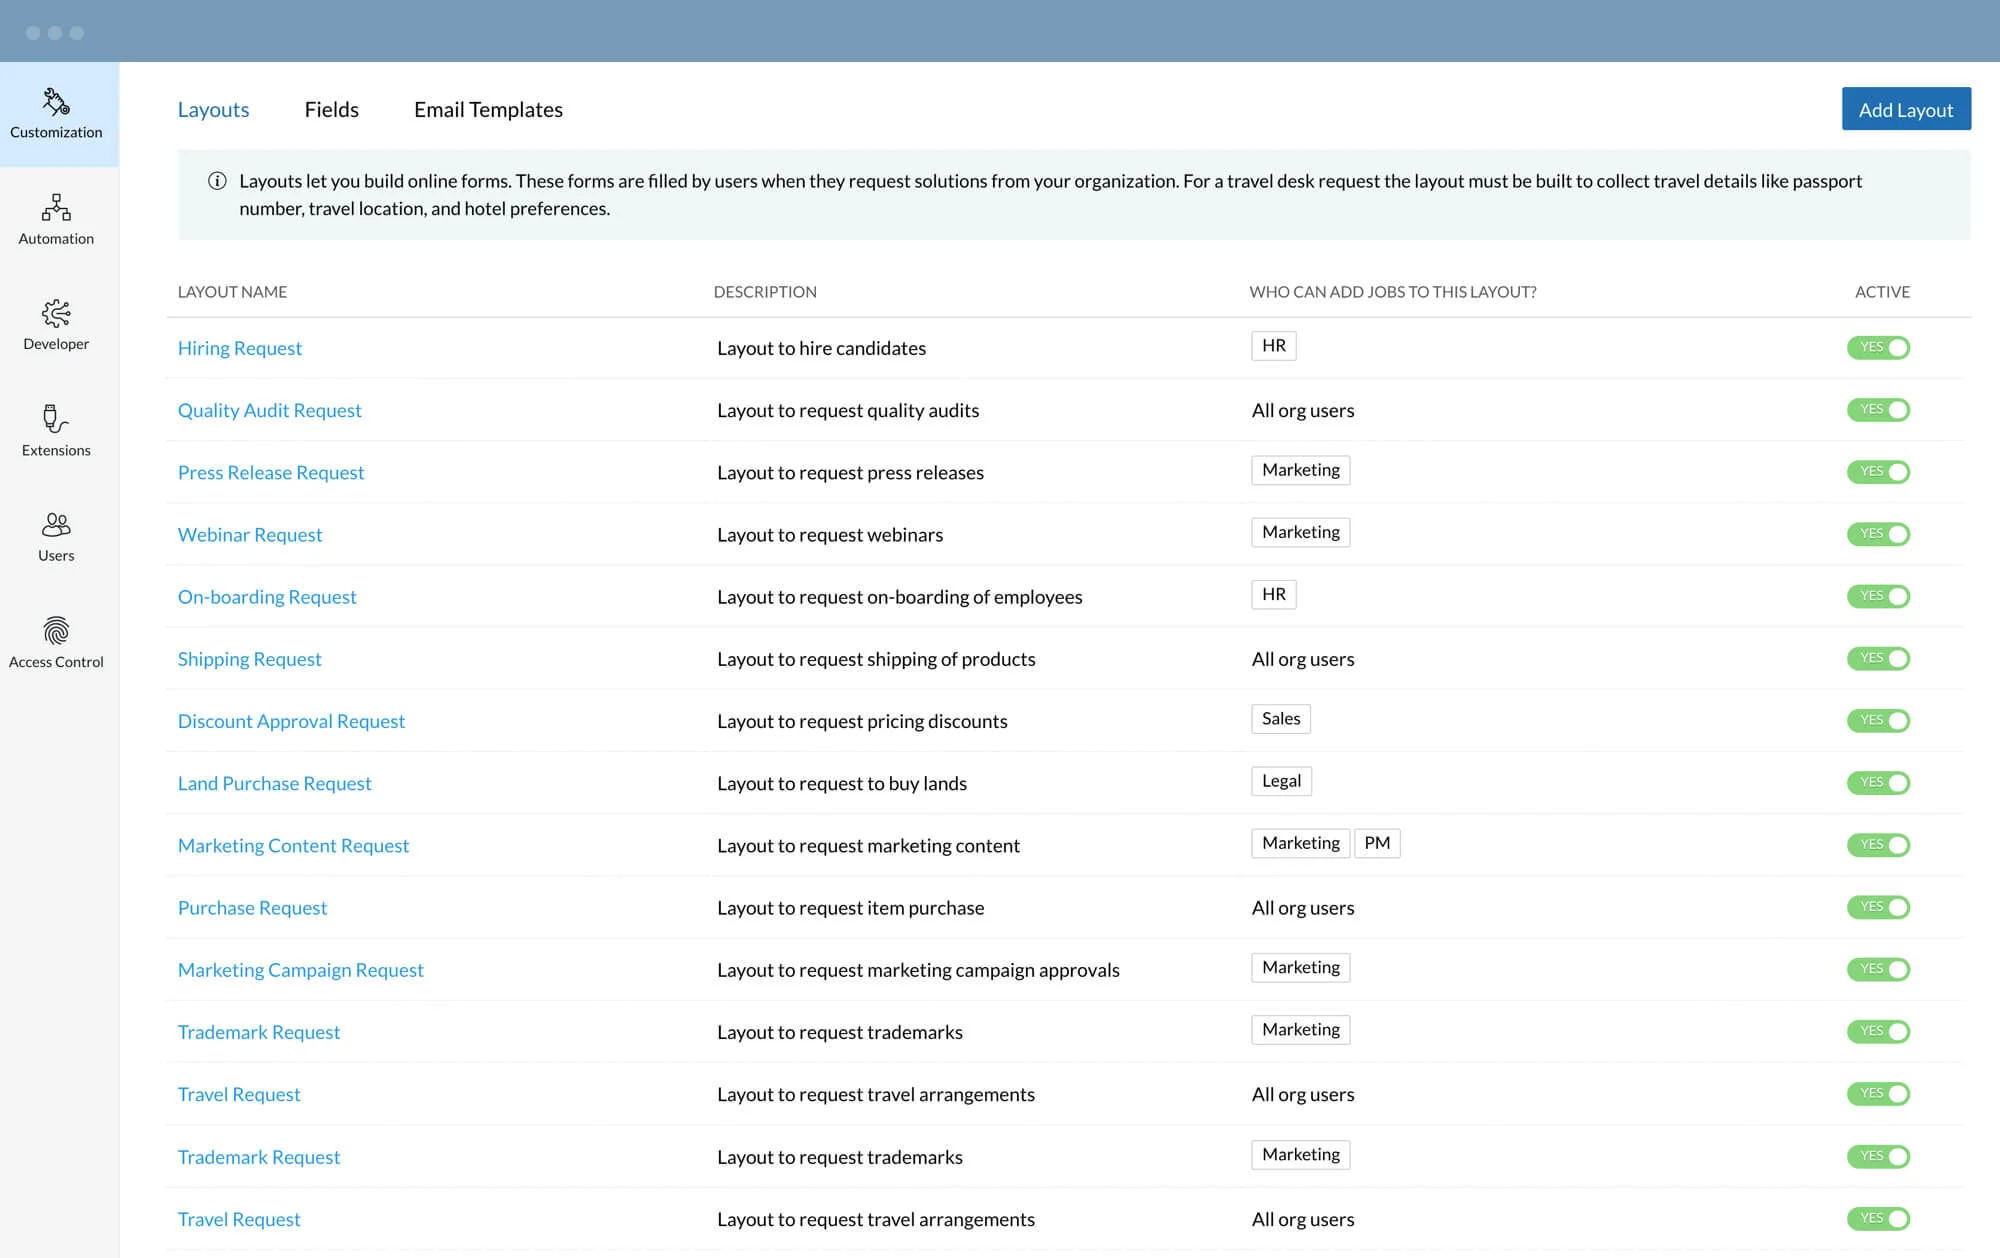Toggle active switch for On-boarding Request
Image resolution: width=2000 pixels, height=1258 pixels.
click(x=1878, y=596)
